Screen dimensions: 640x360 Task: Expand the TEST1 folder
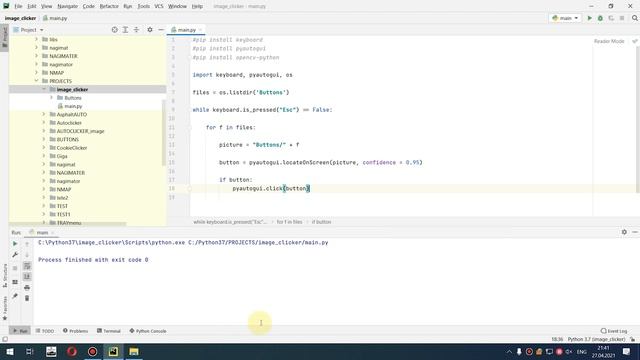click(44, 214)
